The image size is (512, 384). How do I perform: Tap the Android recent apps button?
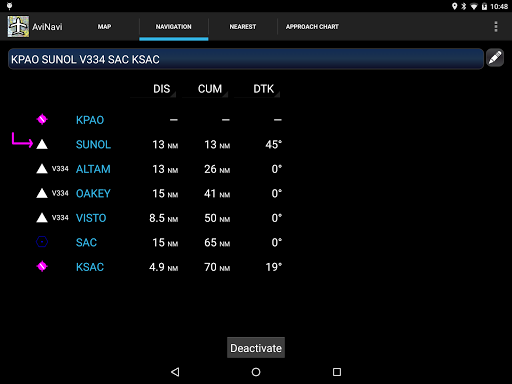point(337,372)
